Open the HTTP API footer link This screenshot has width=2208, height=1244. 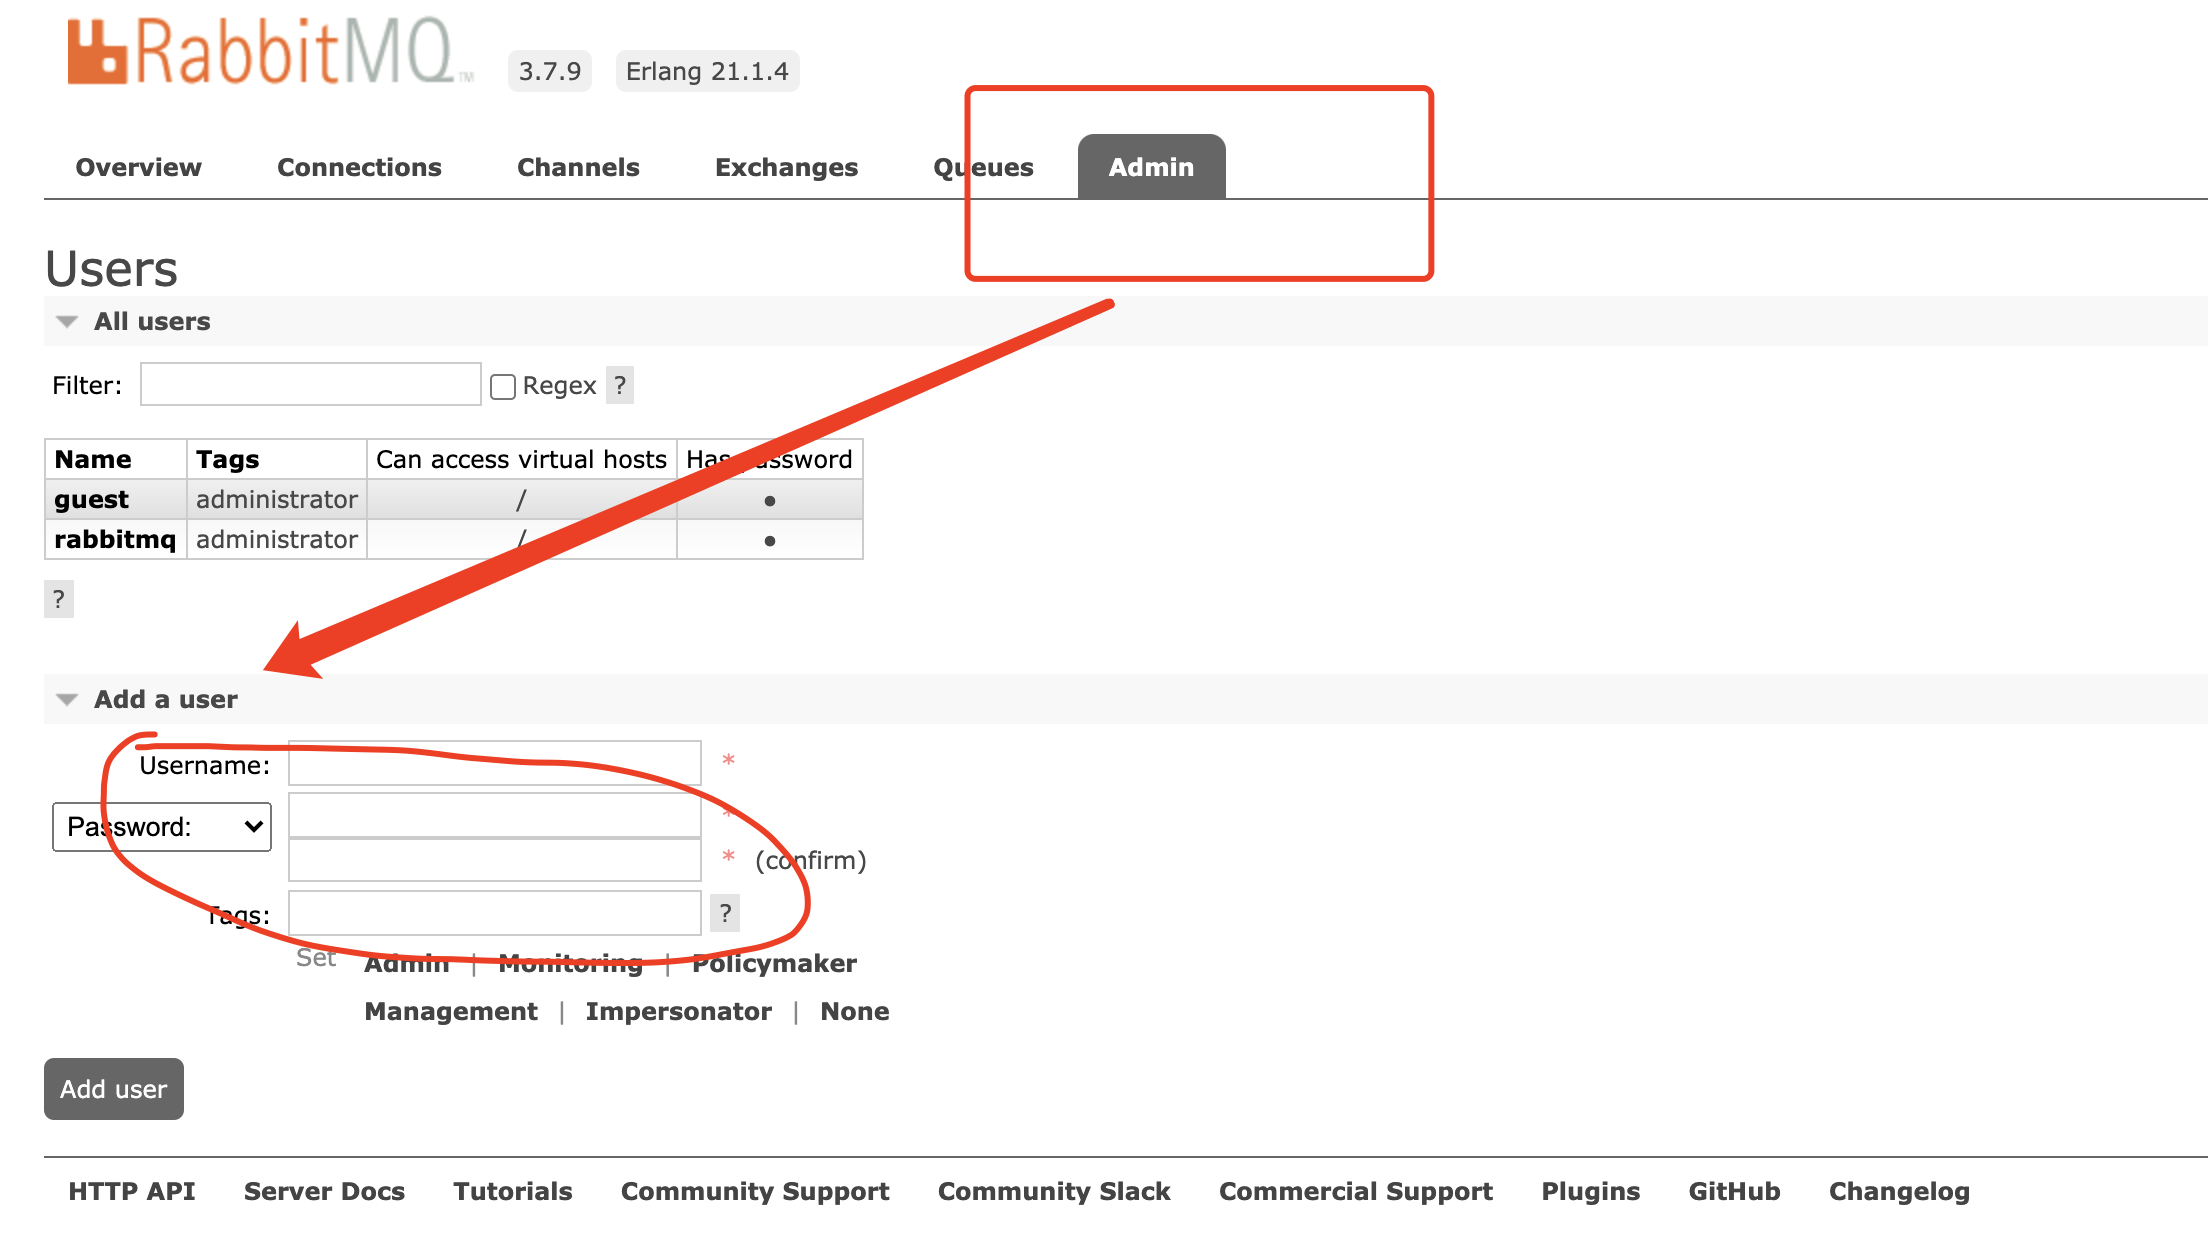click(132, 1191)
